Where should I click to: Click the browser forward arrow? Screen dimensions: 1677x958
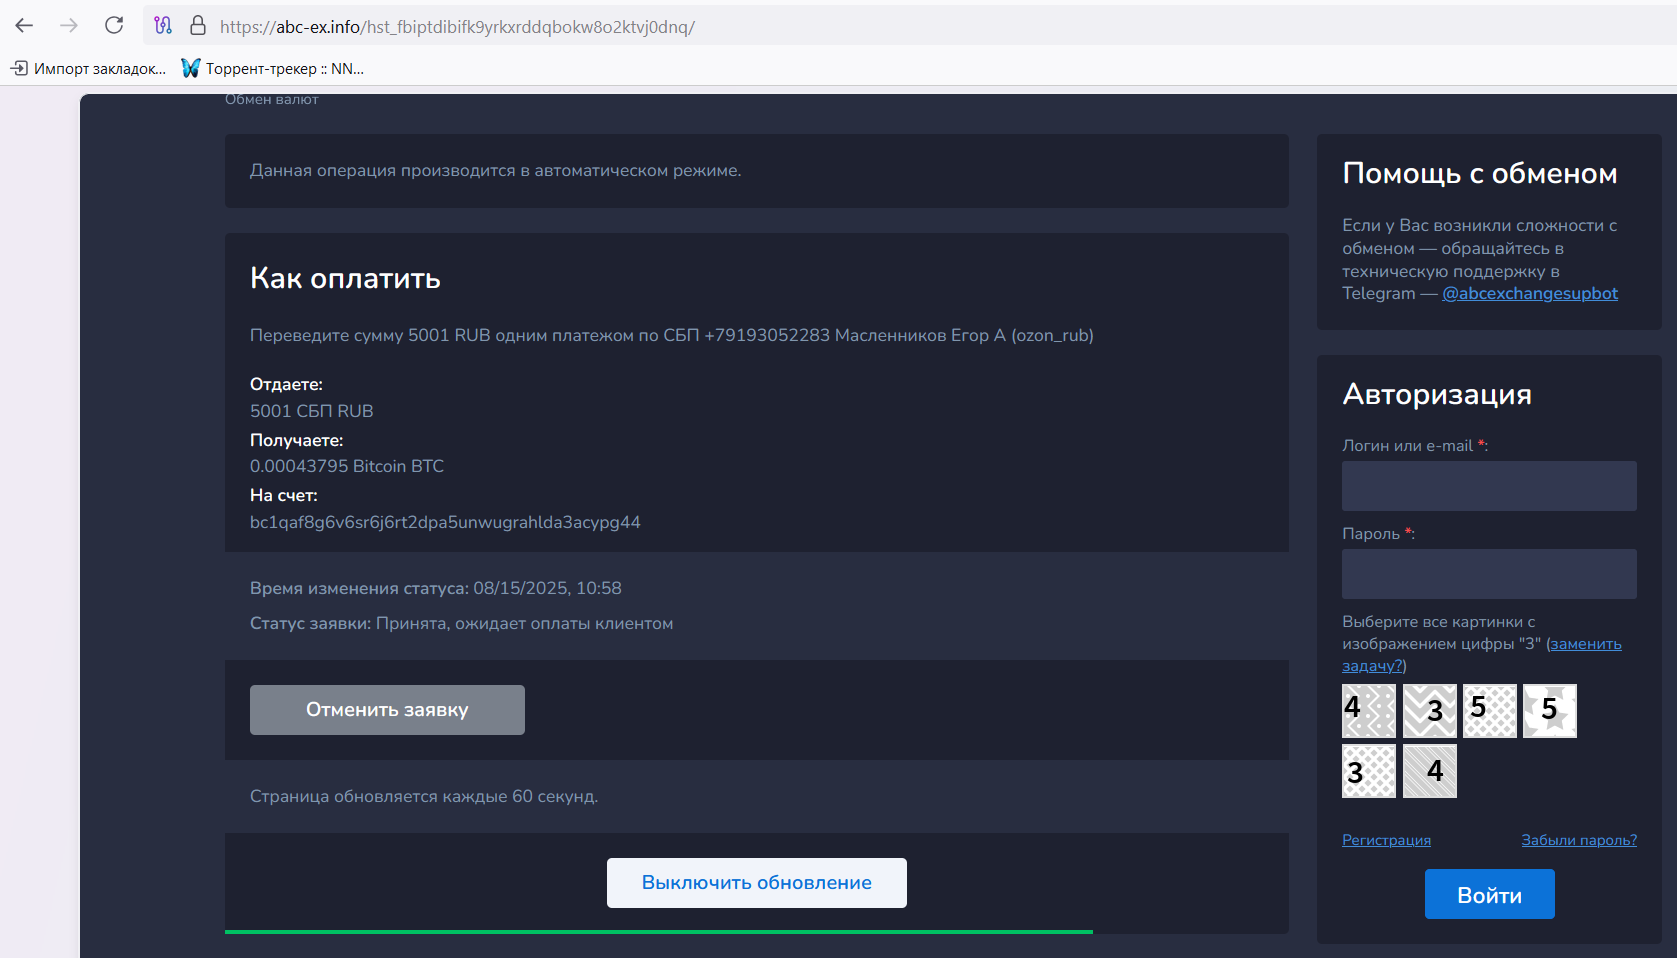point(69,26)
